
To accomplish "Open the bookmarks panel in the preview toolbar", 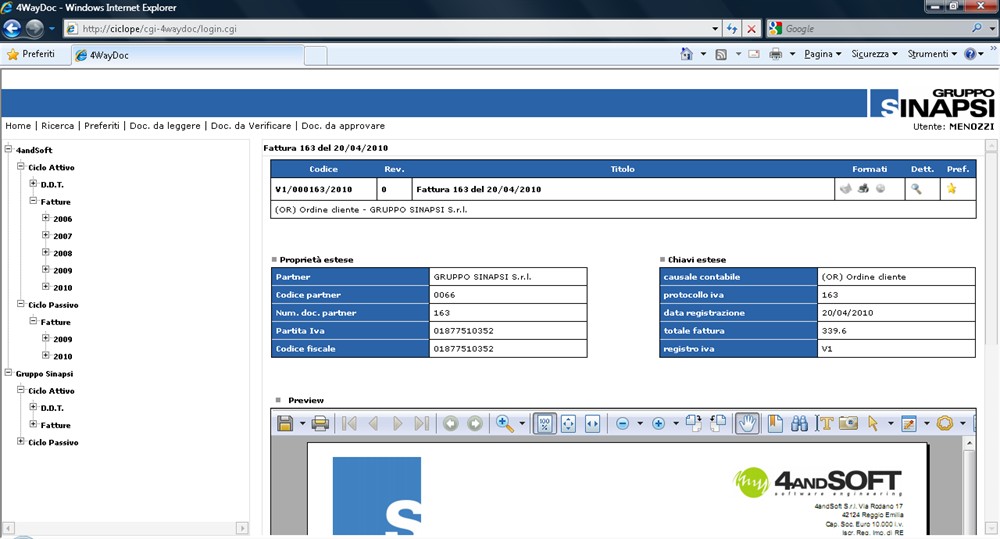I will tap(775, 424).
